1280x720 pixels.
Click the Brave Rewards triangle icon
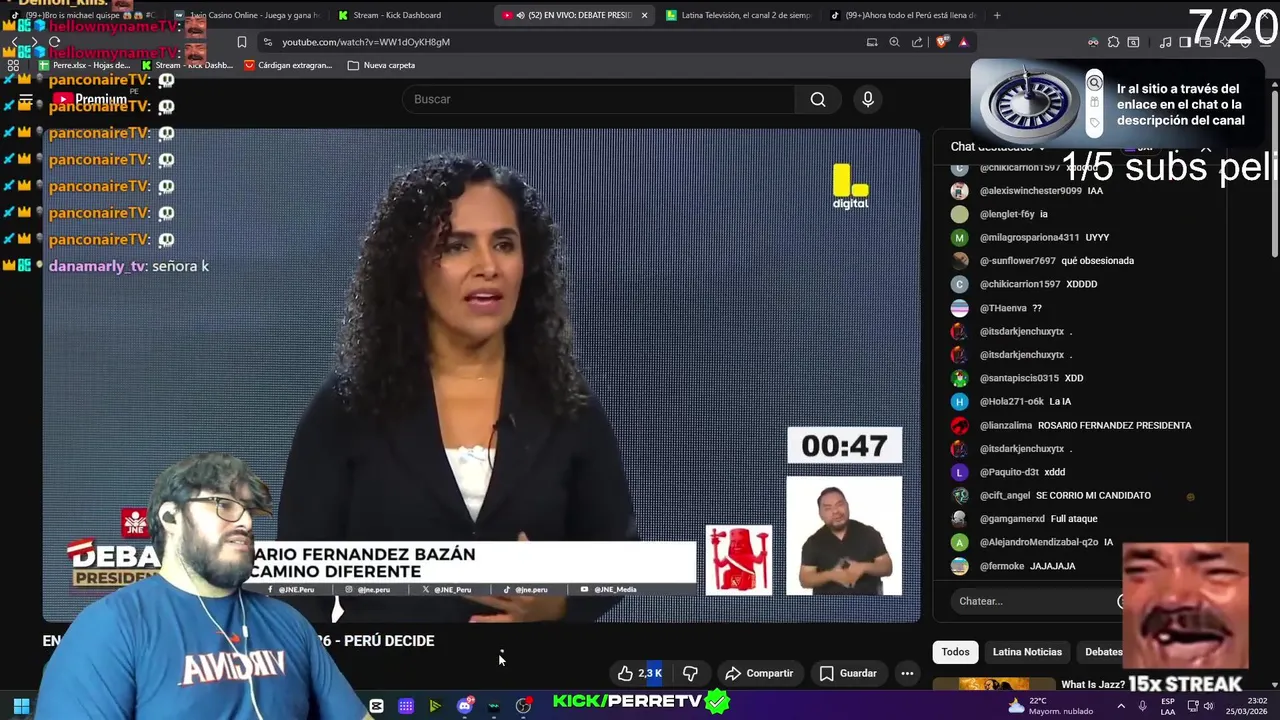coord(963,42)
